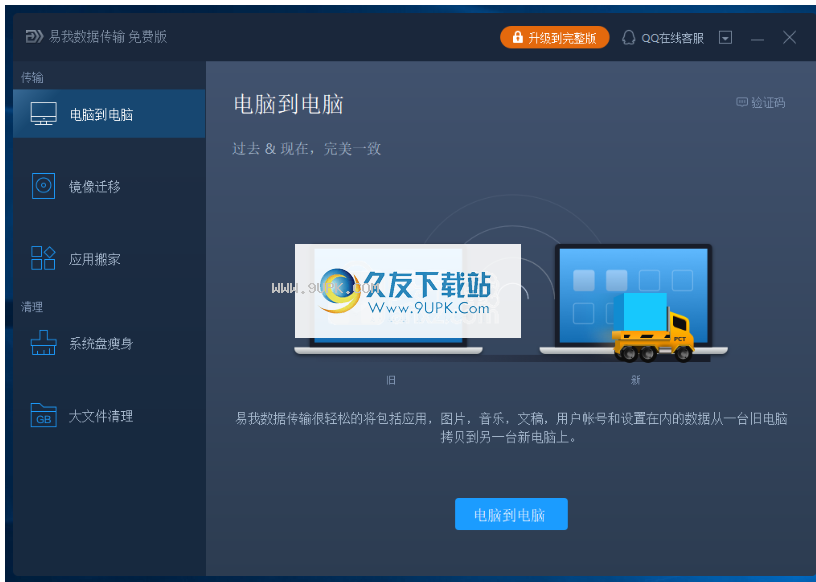Image resolution: width=816 pixels, height=582 pixels.
Task: Click the GB folder icon for 大文件清理
Action: click(x=44, y=415)
